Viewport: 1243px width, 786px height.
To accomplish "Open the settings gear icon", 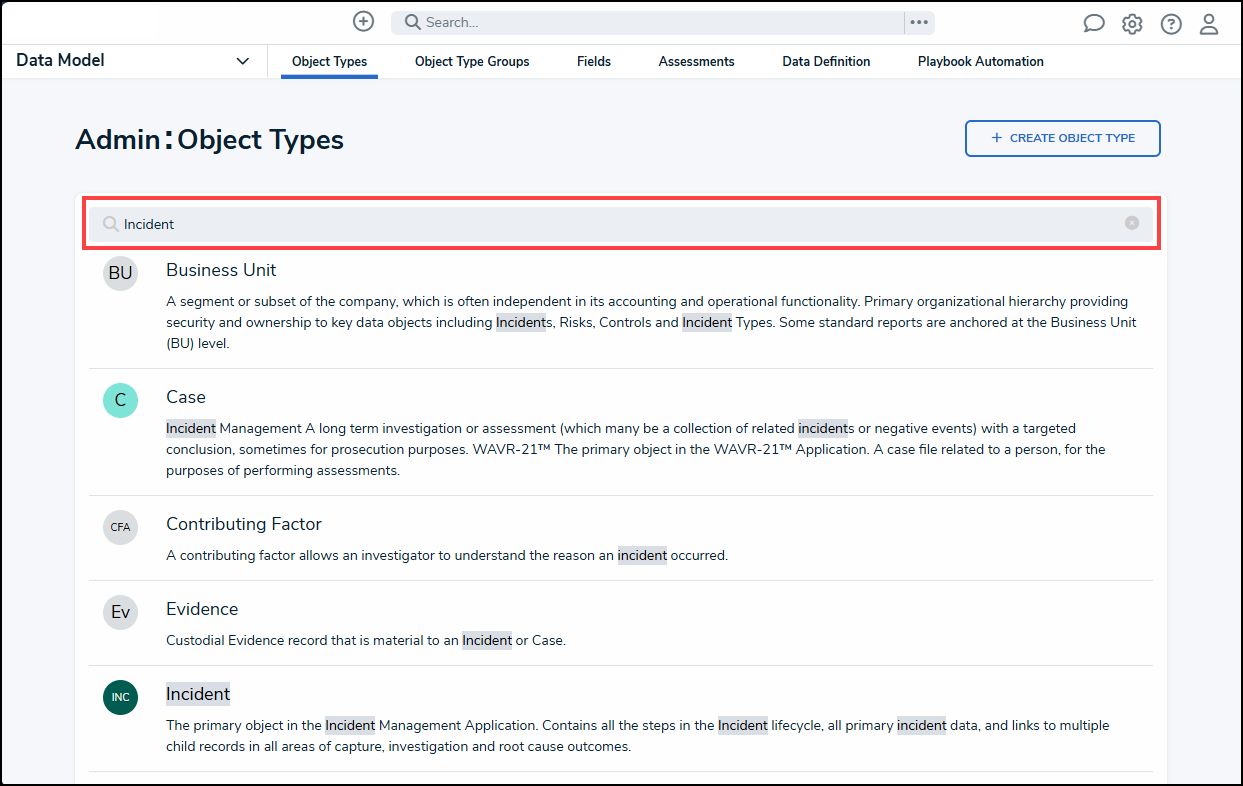I will [1132, 24].
